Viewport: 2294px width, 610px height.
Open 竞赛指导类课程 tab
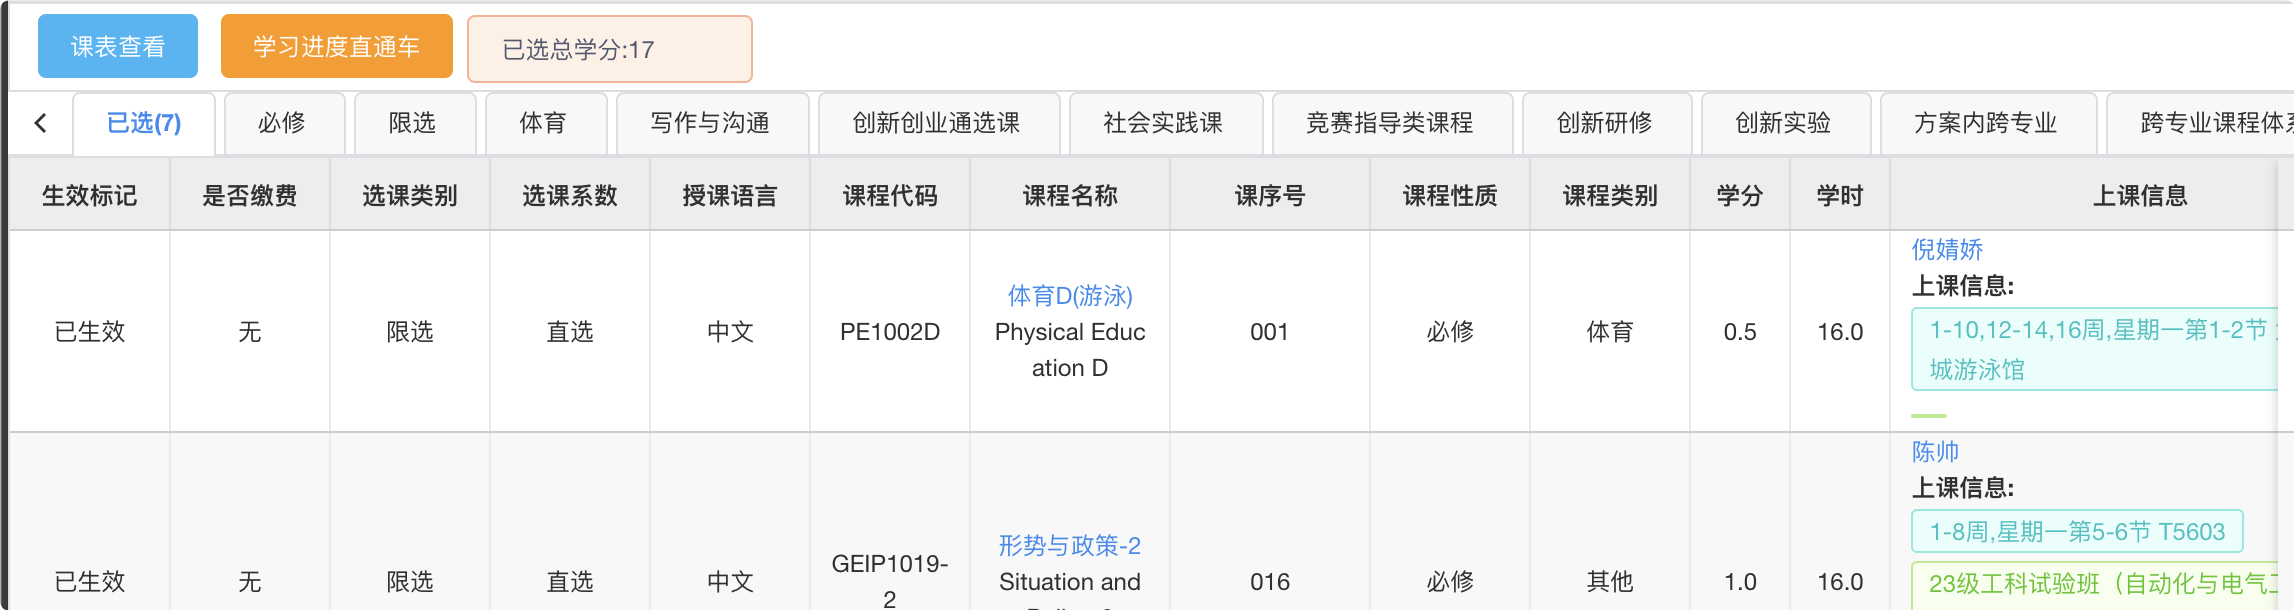(1389, 123)
